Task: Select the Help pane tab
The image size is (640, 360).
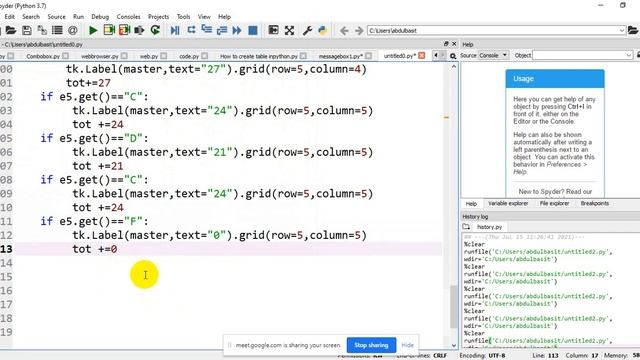Action: [x=471, y=203]
